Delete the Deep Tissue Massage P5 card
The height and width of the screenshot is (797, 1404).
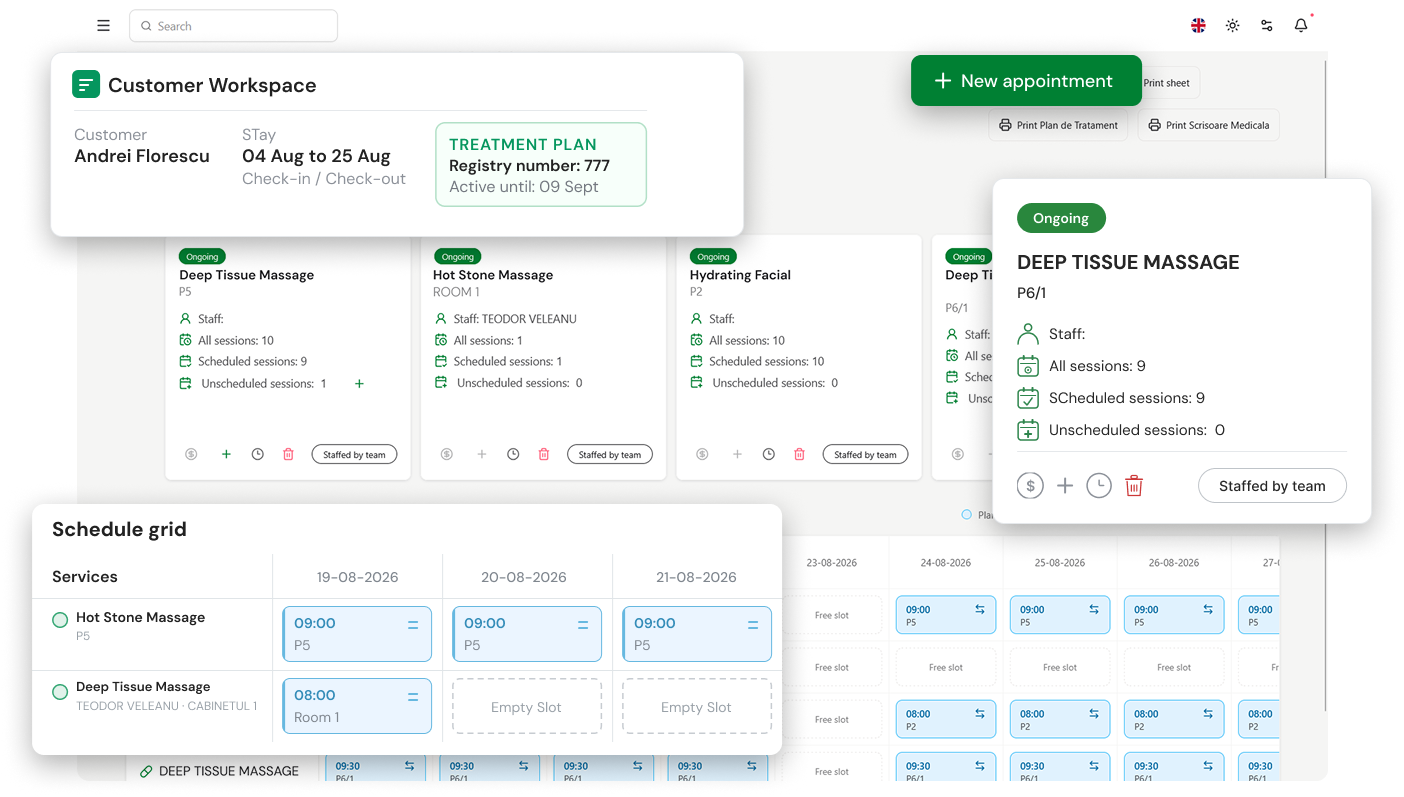point(288,454)
